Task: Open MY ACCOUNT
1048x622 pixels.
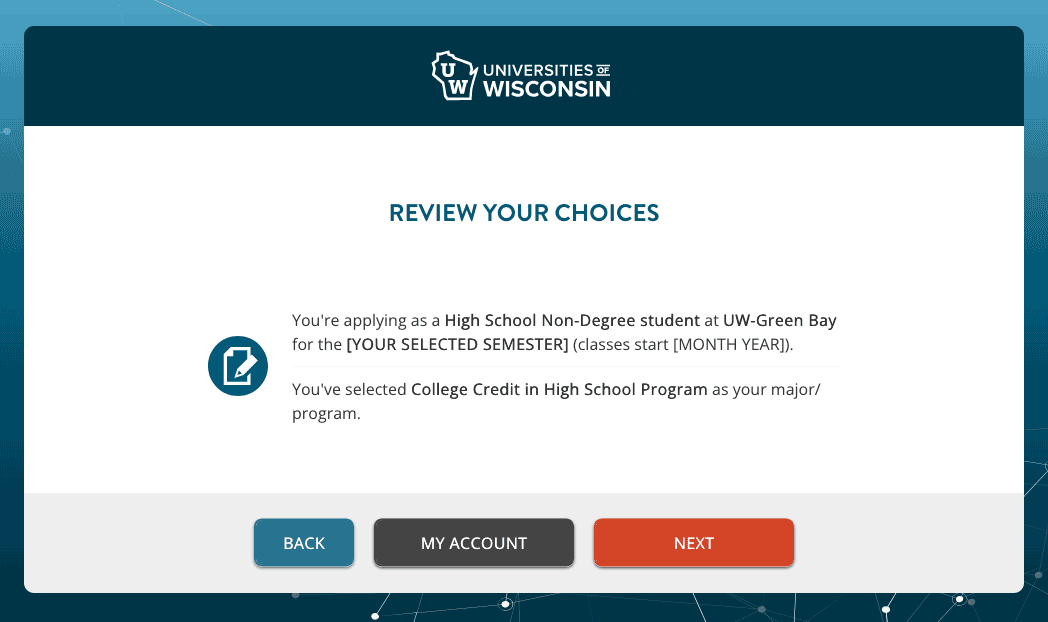Action: [x=473, y=543]
